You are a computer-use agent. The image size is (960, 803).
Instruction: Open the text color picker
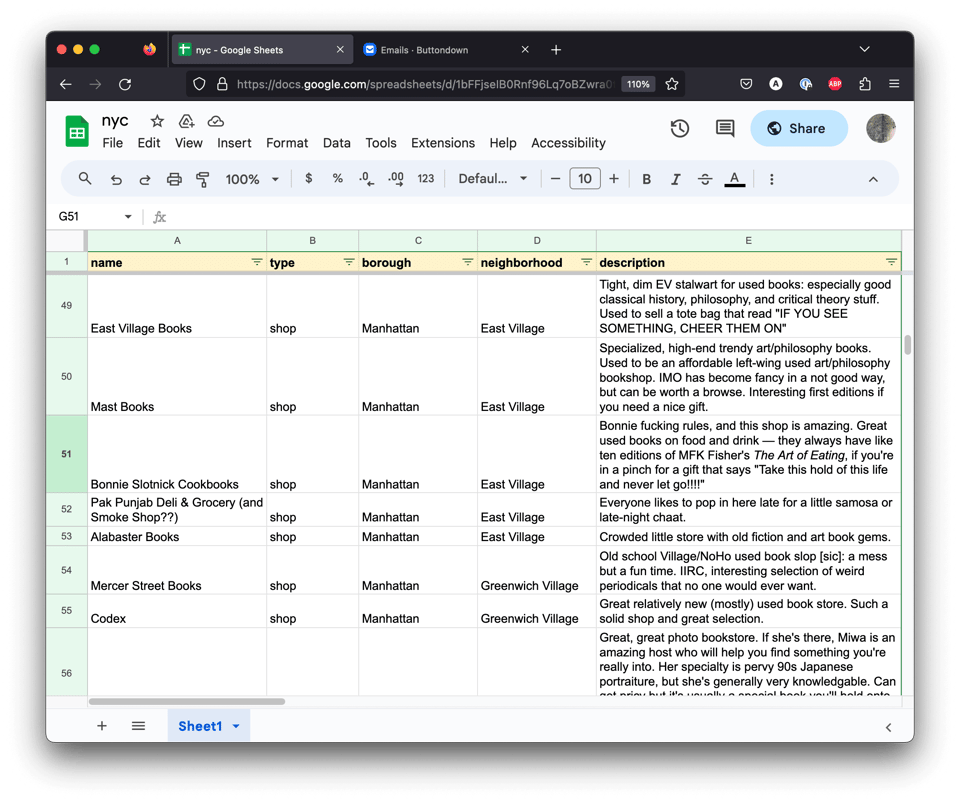(734, 178)
